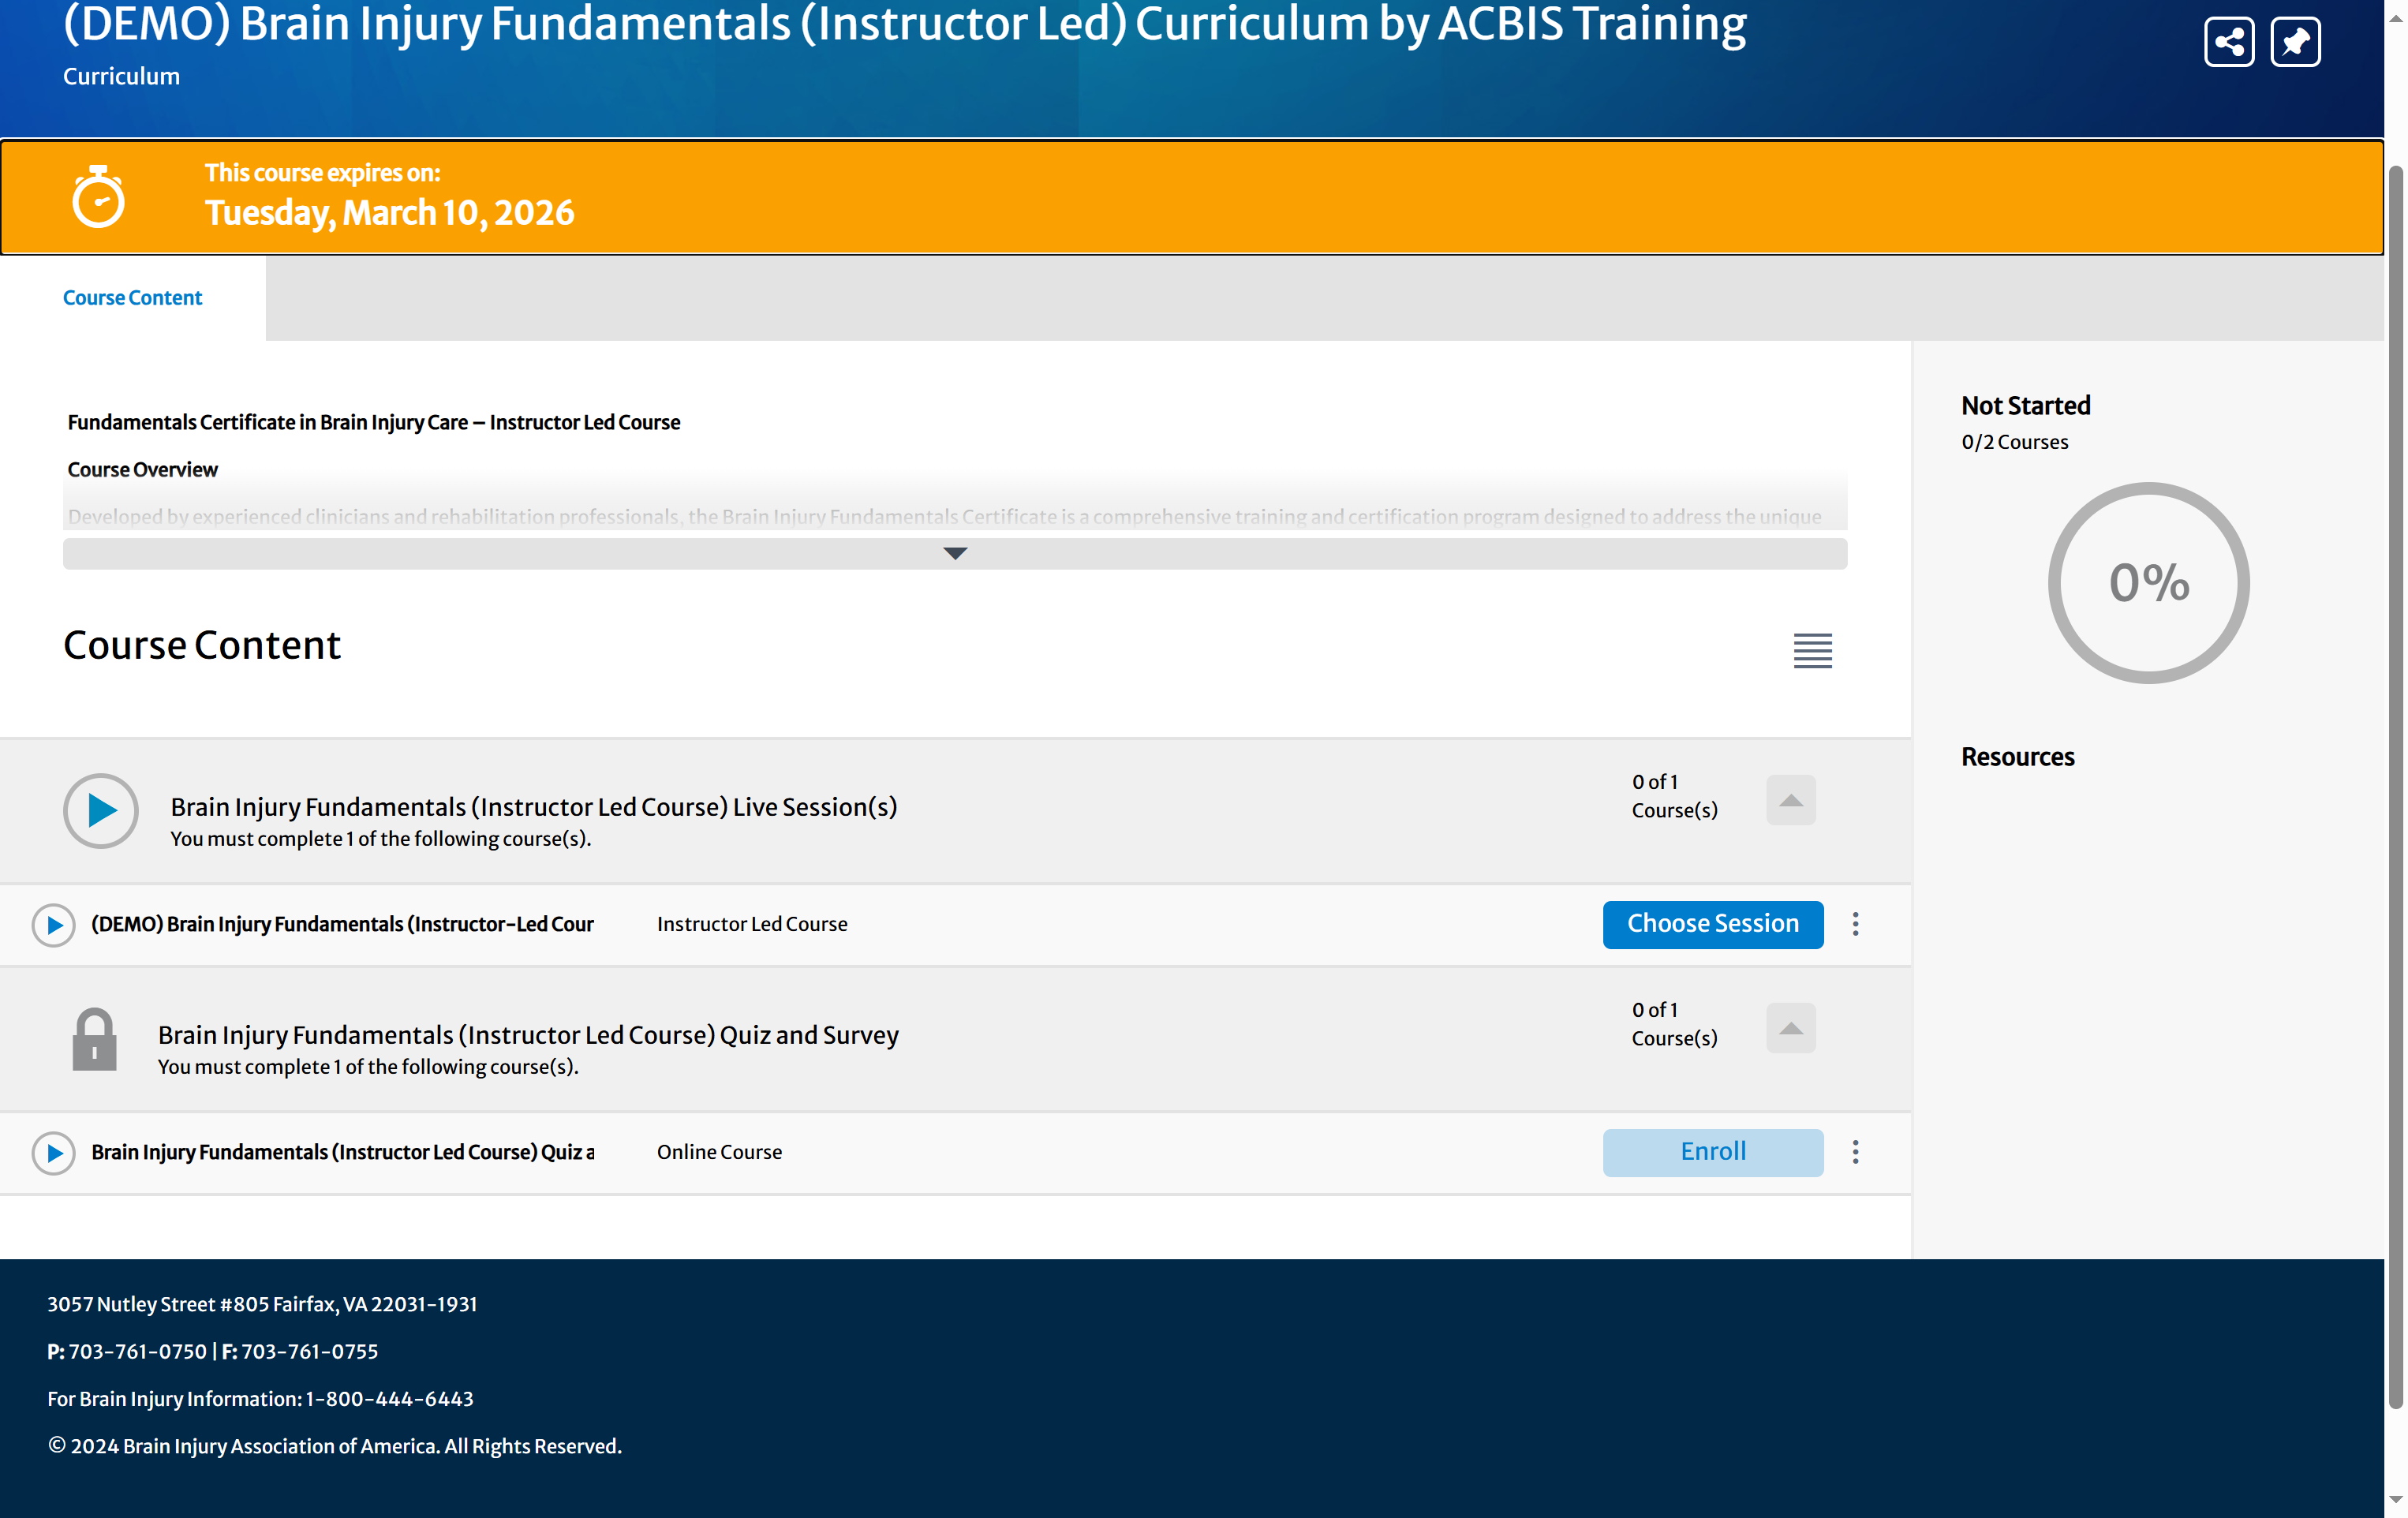Click the Instructor Led Course type label
2408x1518 pixels.
752,924
